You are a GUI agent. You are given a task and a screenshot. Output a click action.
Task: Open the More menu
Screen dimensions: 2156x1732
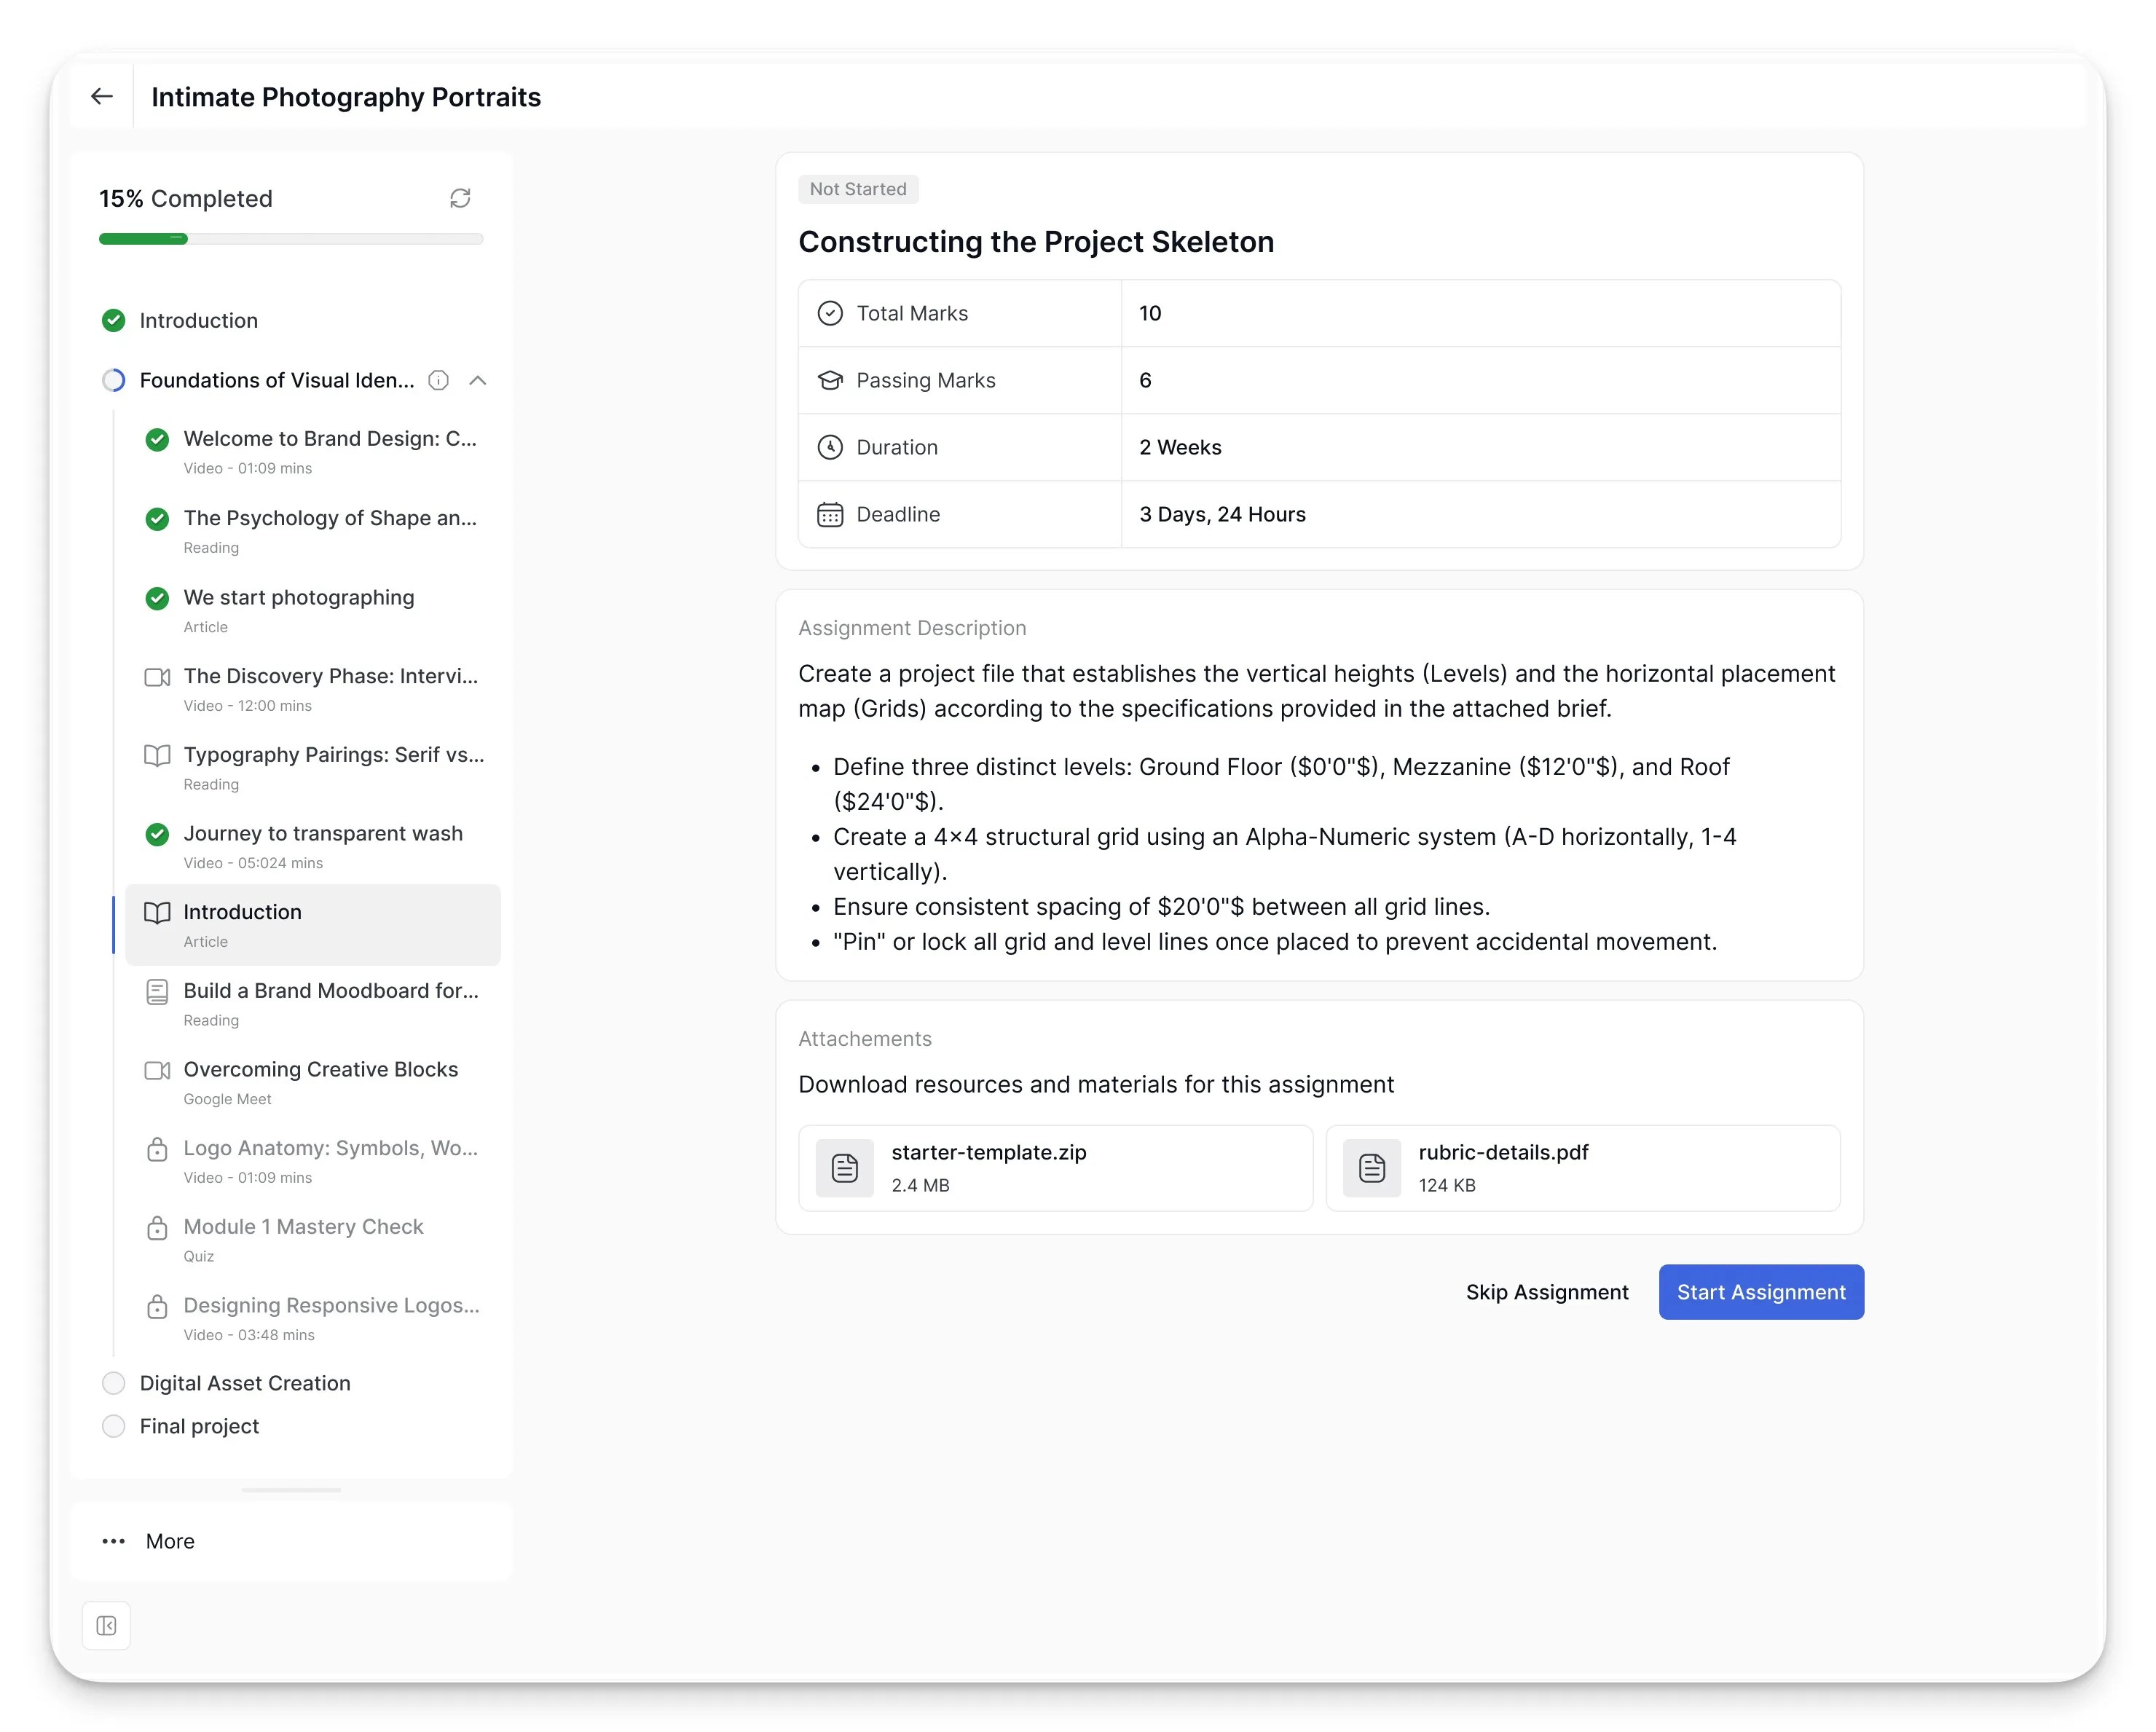pyautogui.click(x=291, y=1541)
